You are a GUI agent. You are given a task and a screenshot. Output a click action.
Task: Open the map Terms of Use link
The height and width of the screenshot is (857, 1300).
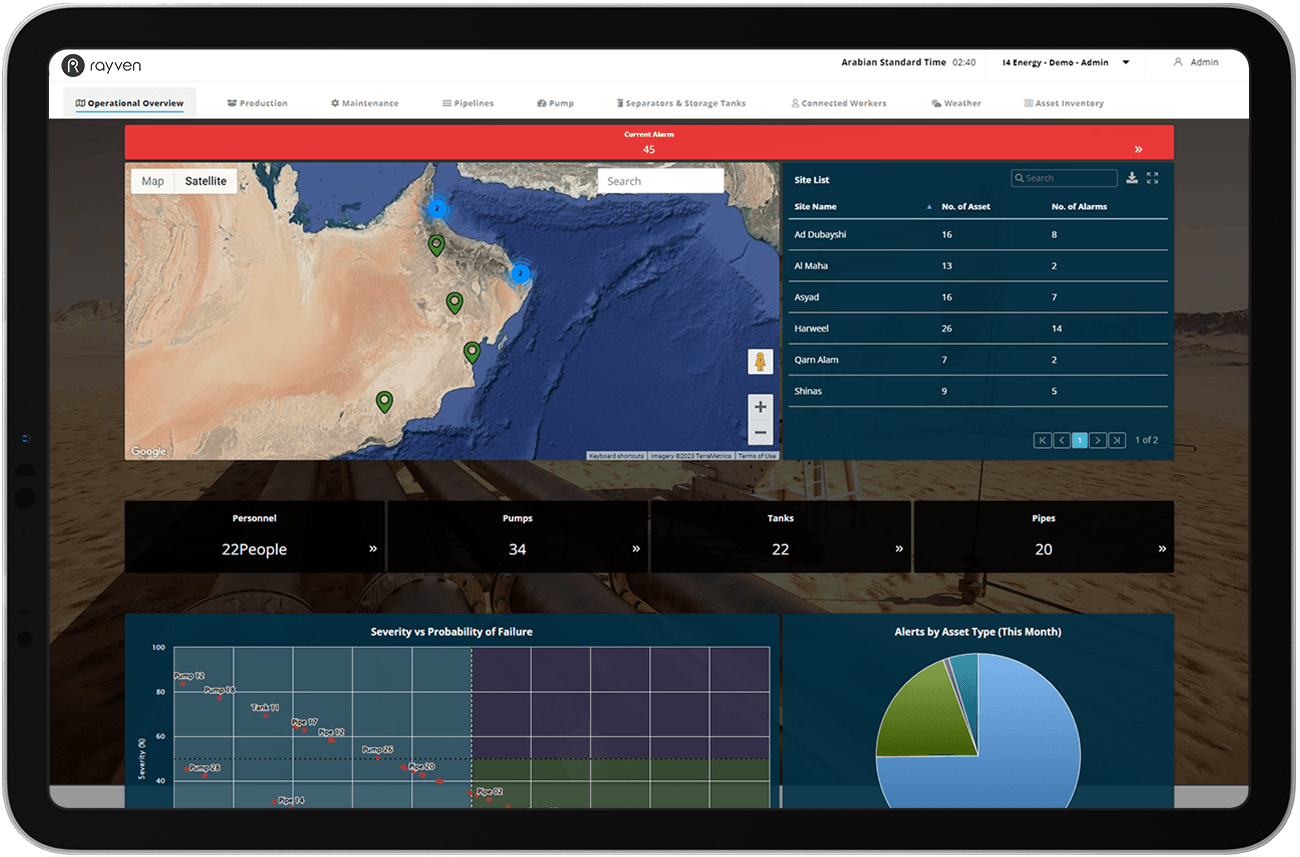pyautogui.click(x=757, y=456)
